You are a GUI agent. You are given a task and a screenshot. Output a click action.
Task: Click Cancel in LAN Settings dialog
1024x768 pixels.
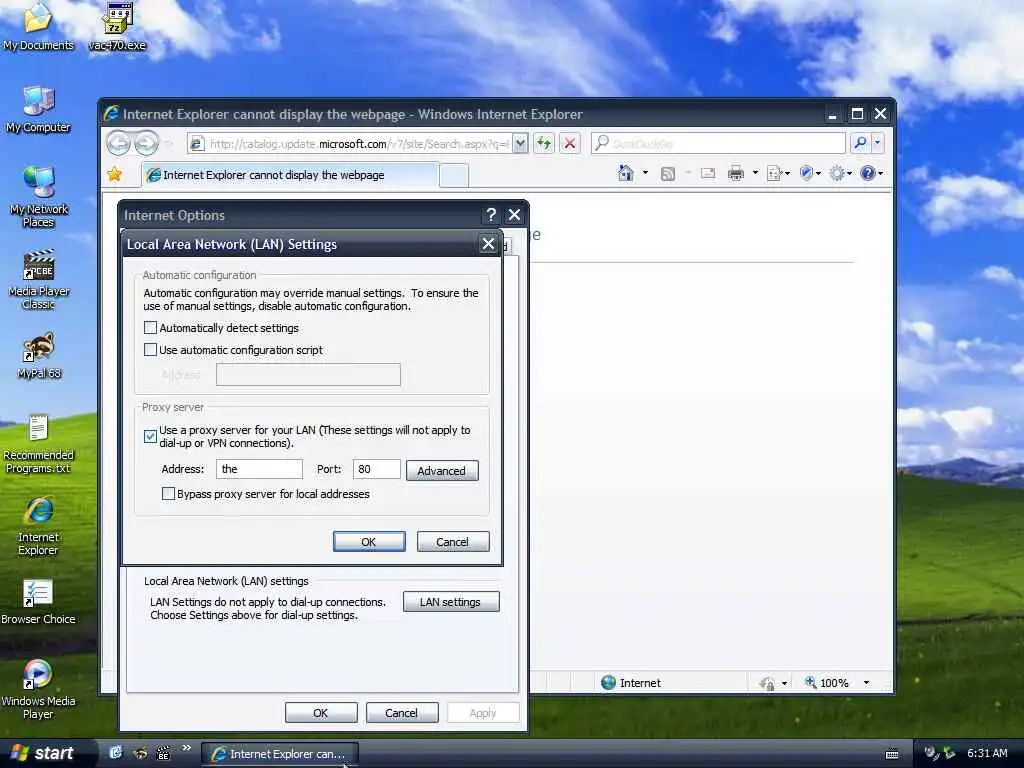pos(453,541)
